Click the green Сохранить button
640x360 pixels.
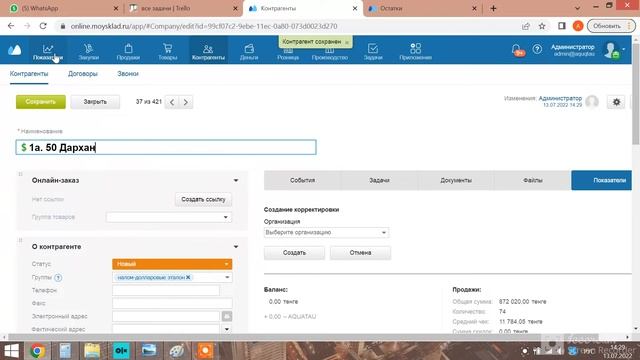click(41, 102)
